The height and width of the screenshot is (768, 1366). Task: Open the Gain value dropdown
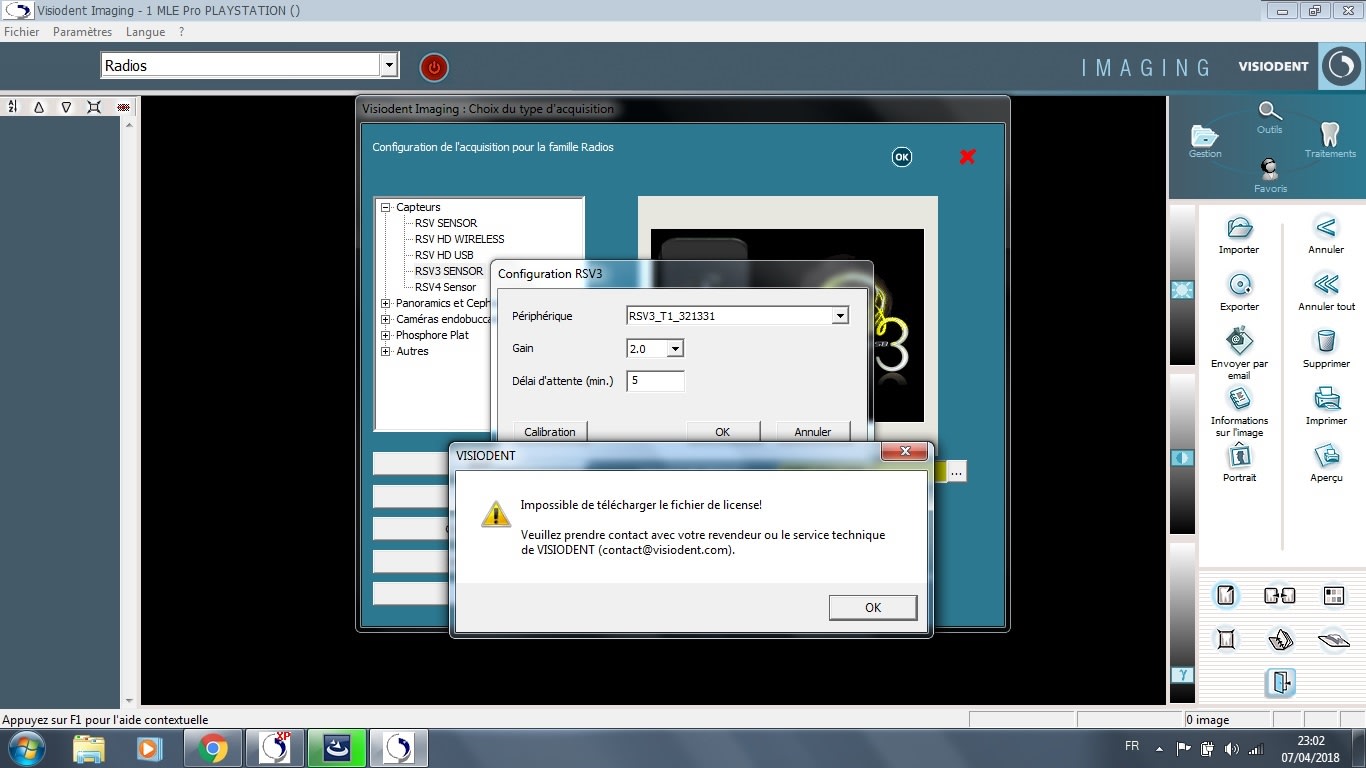(675, 348)
